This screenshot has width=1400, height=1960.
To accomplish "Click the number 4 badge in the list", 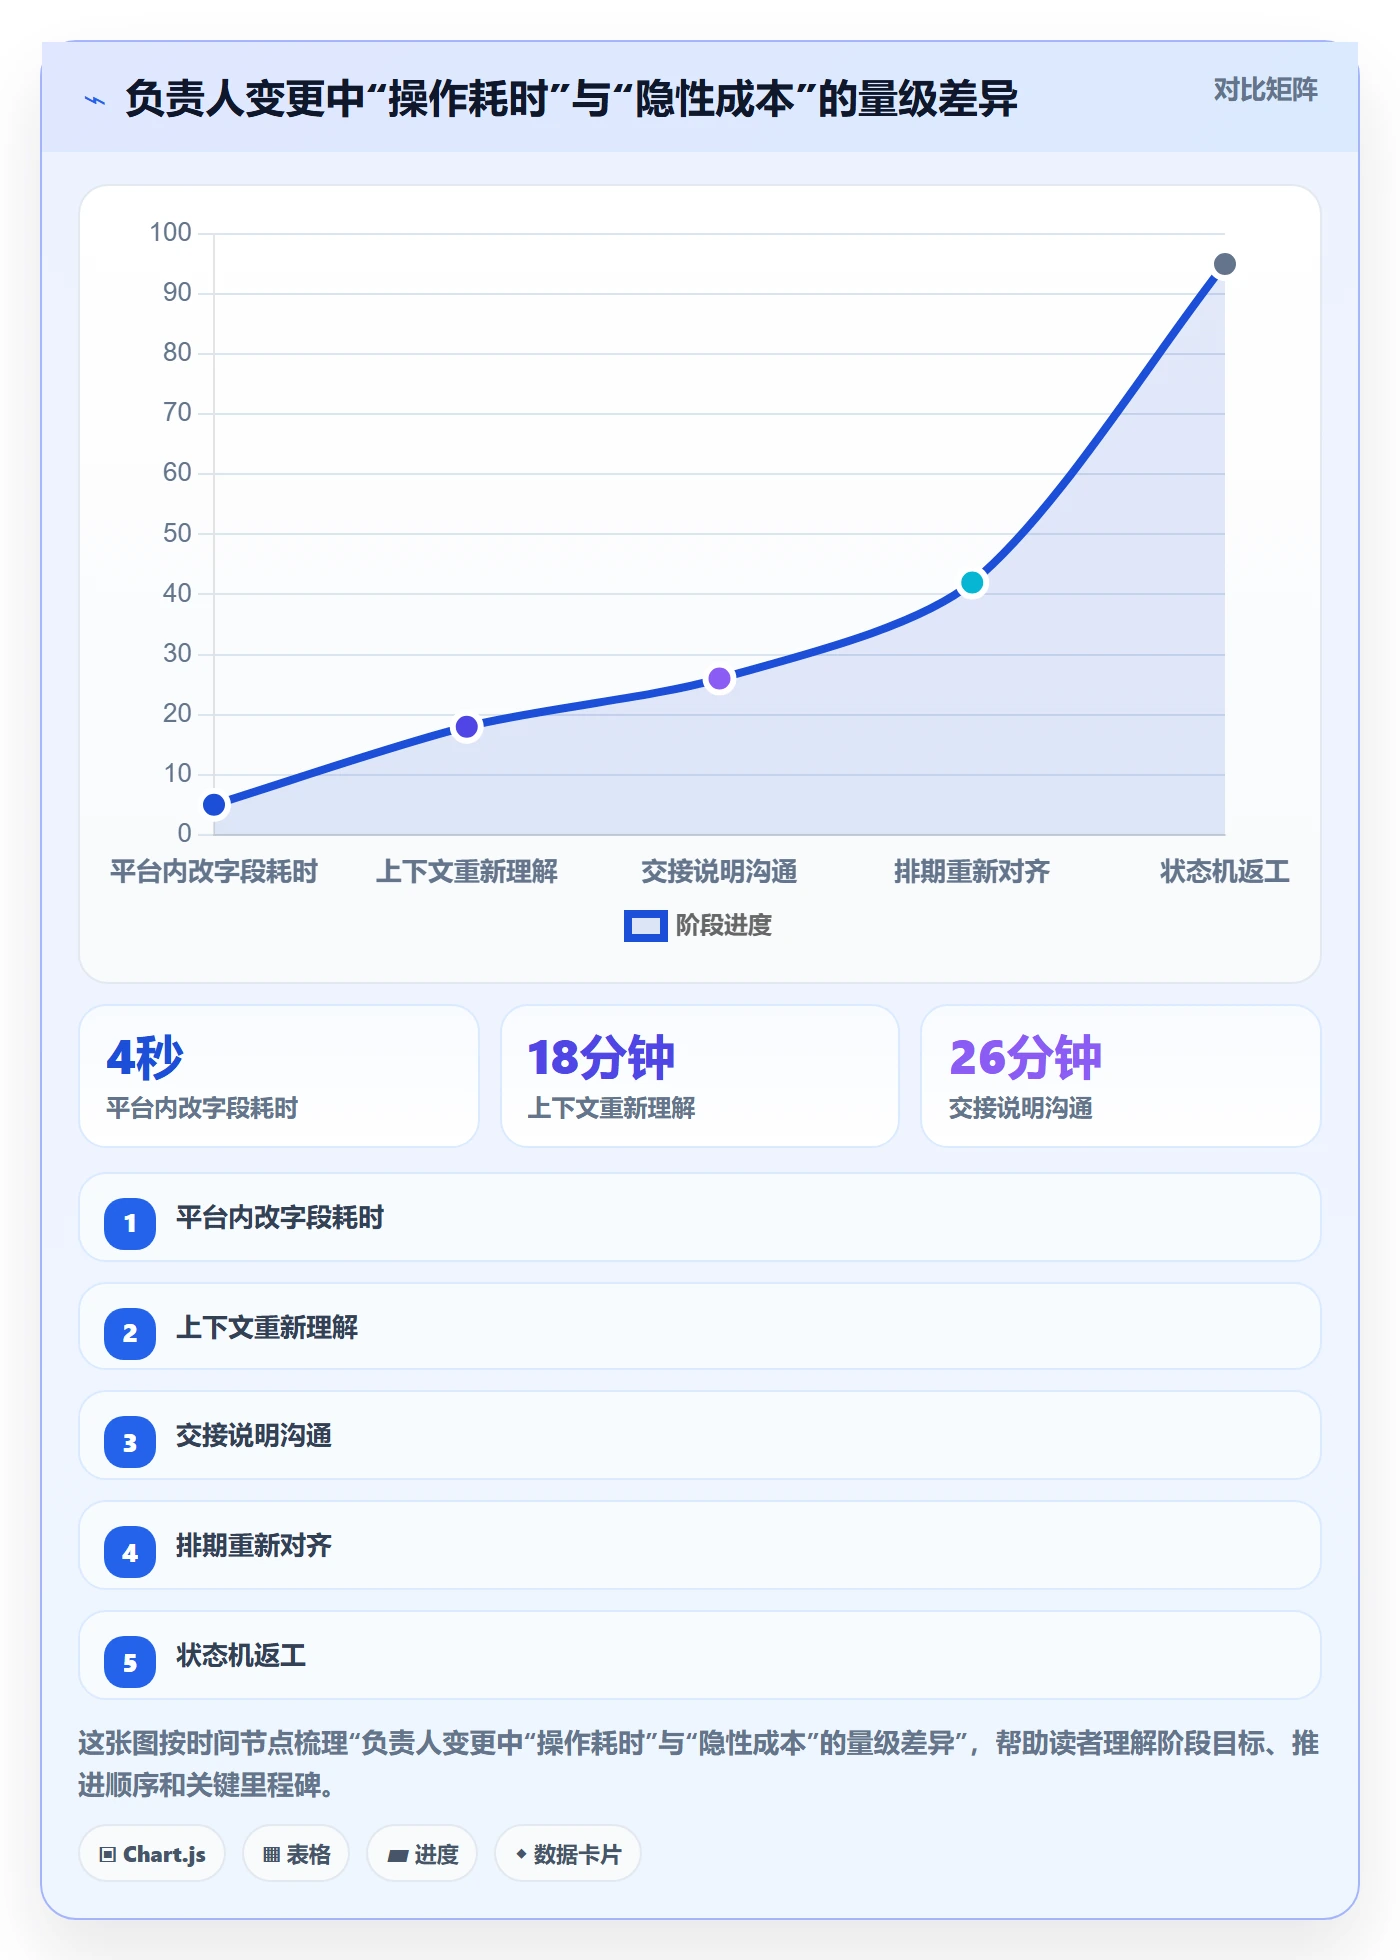I will coord(130,1553).
